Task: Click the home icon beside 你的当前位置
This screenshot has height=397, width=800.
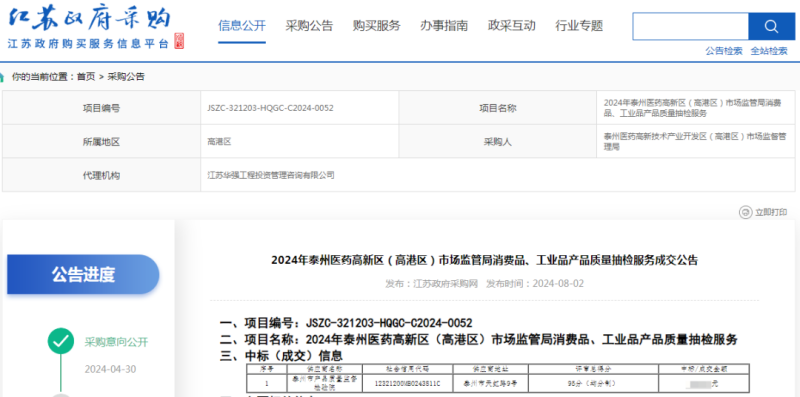Action: (2, 77)
